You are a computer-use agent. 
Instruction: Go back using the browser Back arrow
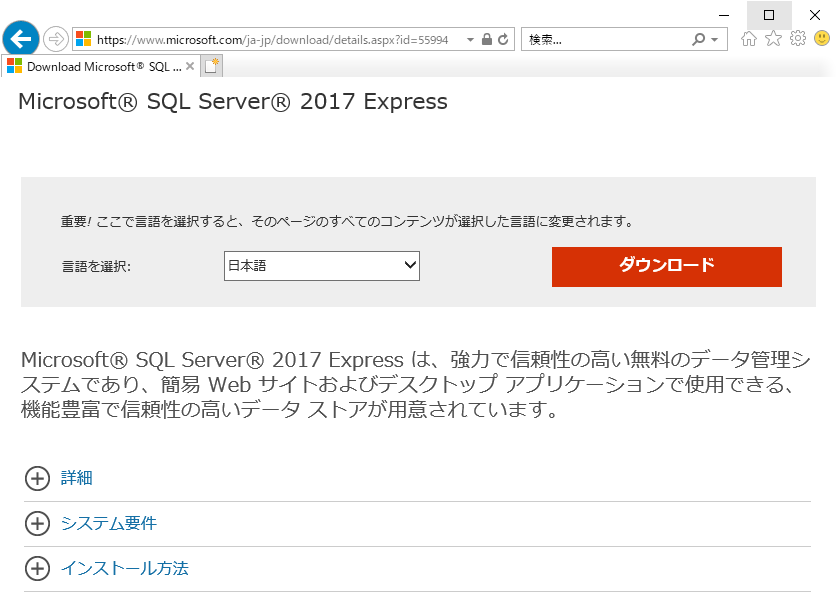click(21, 39)
